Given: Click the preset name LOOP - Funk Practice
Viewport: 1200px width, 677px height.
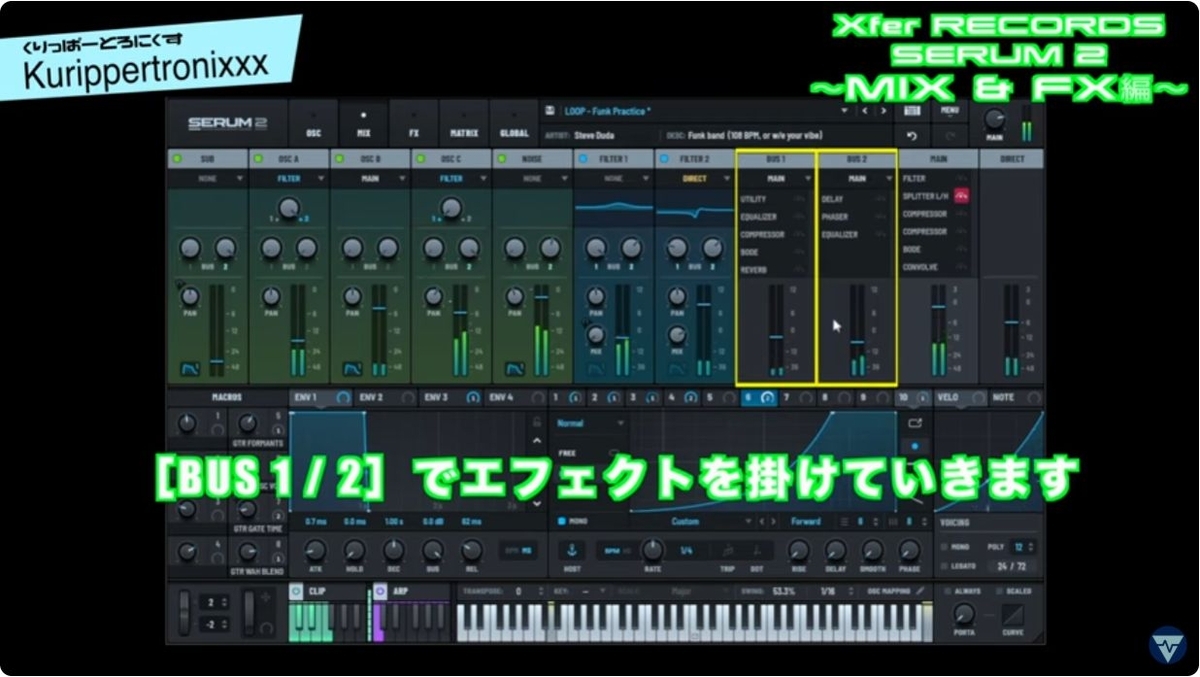Looking at the screenshot, I should pos(608,112).
